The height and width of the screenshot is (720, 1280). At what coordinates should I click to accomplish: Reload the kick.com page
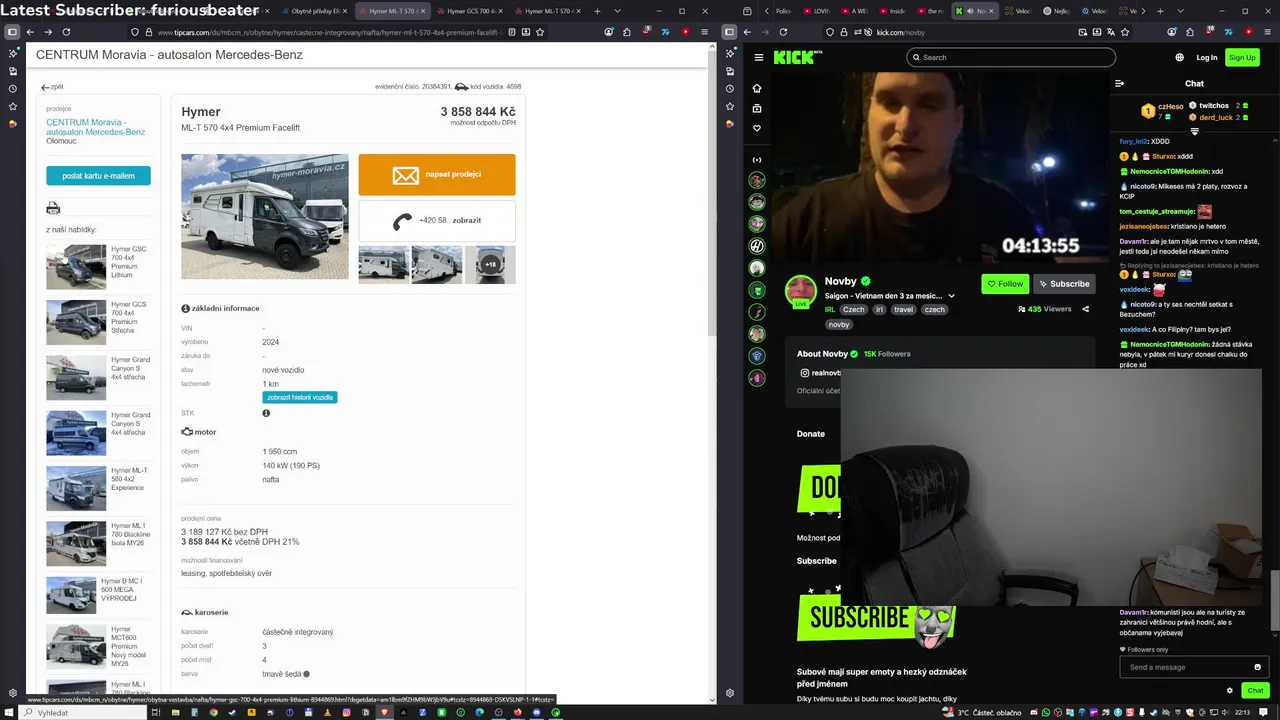point(783,32)
